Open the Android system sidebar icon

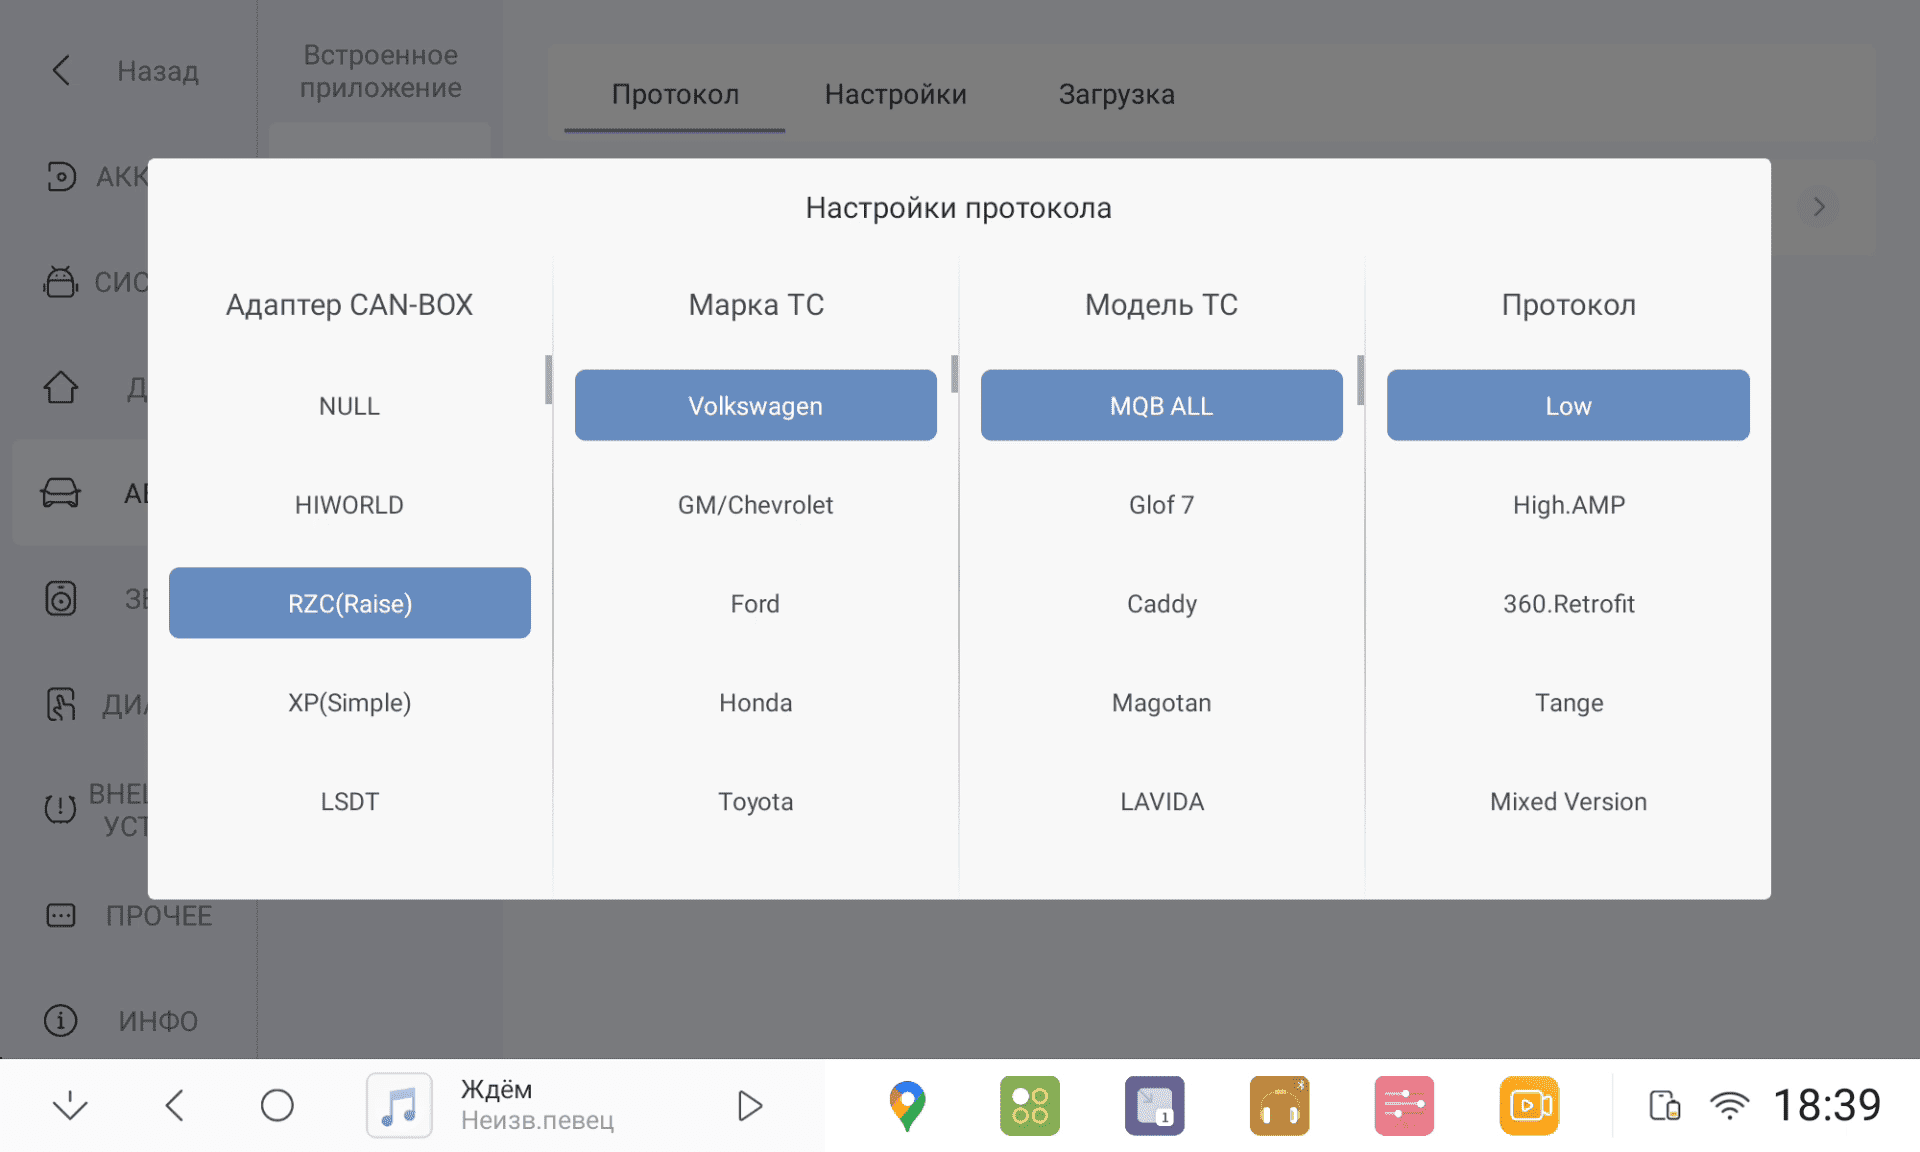pos(61,282)
